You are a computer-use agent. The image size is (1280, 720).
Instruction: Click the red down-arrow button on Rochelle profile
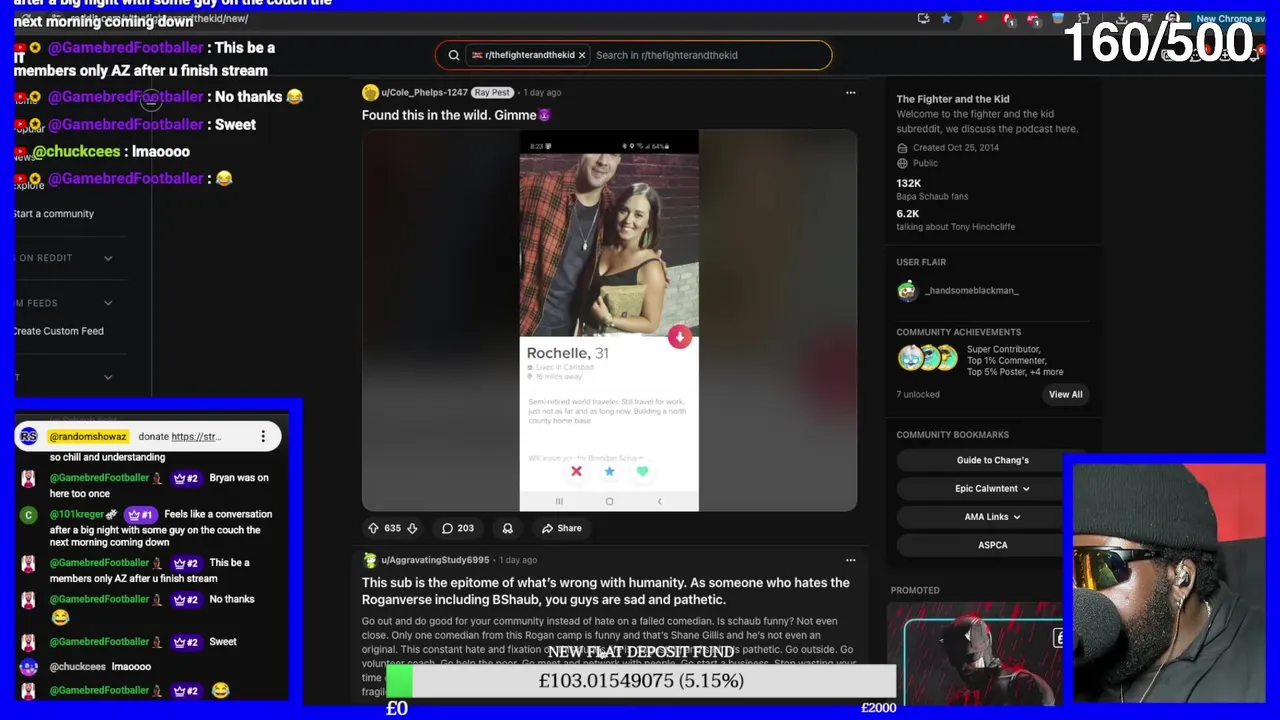tap(680, 337)
